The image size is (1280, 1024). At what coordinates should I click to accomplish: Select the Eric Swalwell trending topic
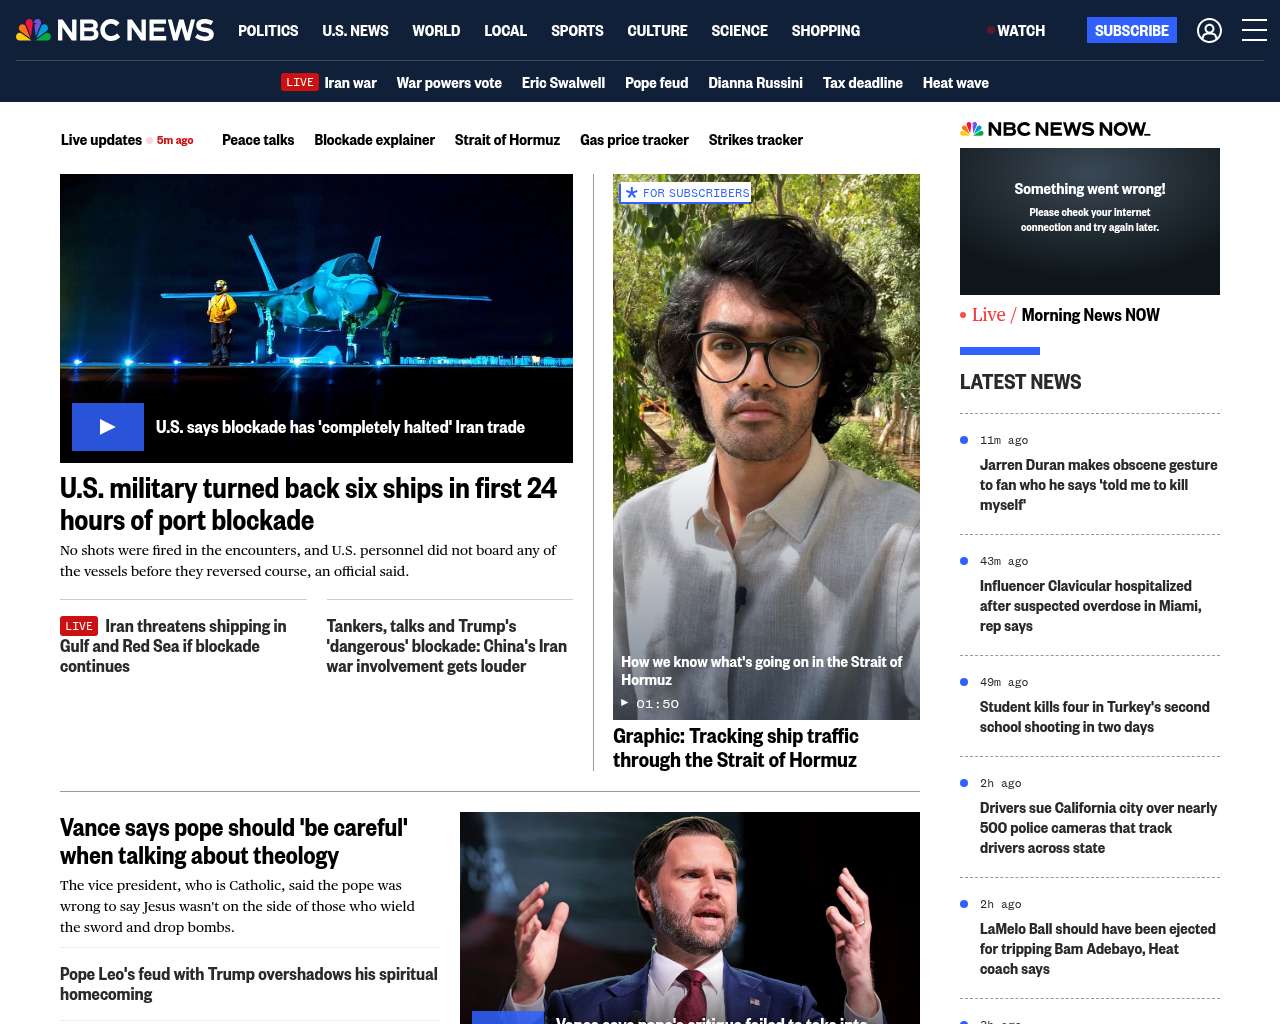tap(563, 83)
